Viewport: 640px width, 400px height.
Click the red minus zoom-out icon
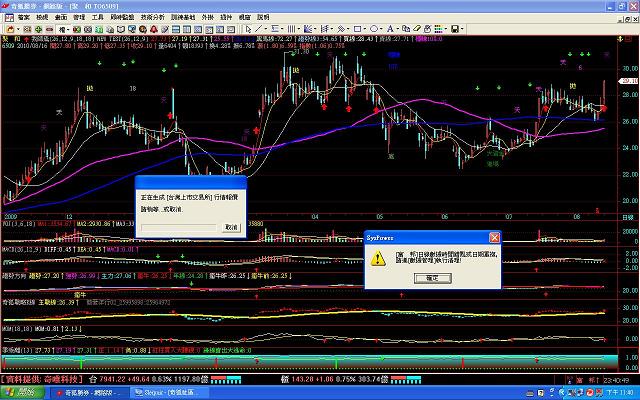point(49,29)
